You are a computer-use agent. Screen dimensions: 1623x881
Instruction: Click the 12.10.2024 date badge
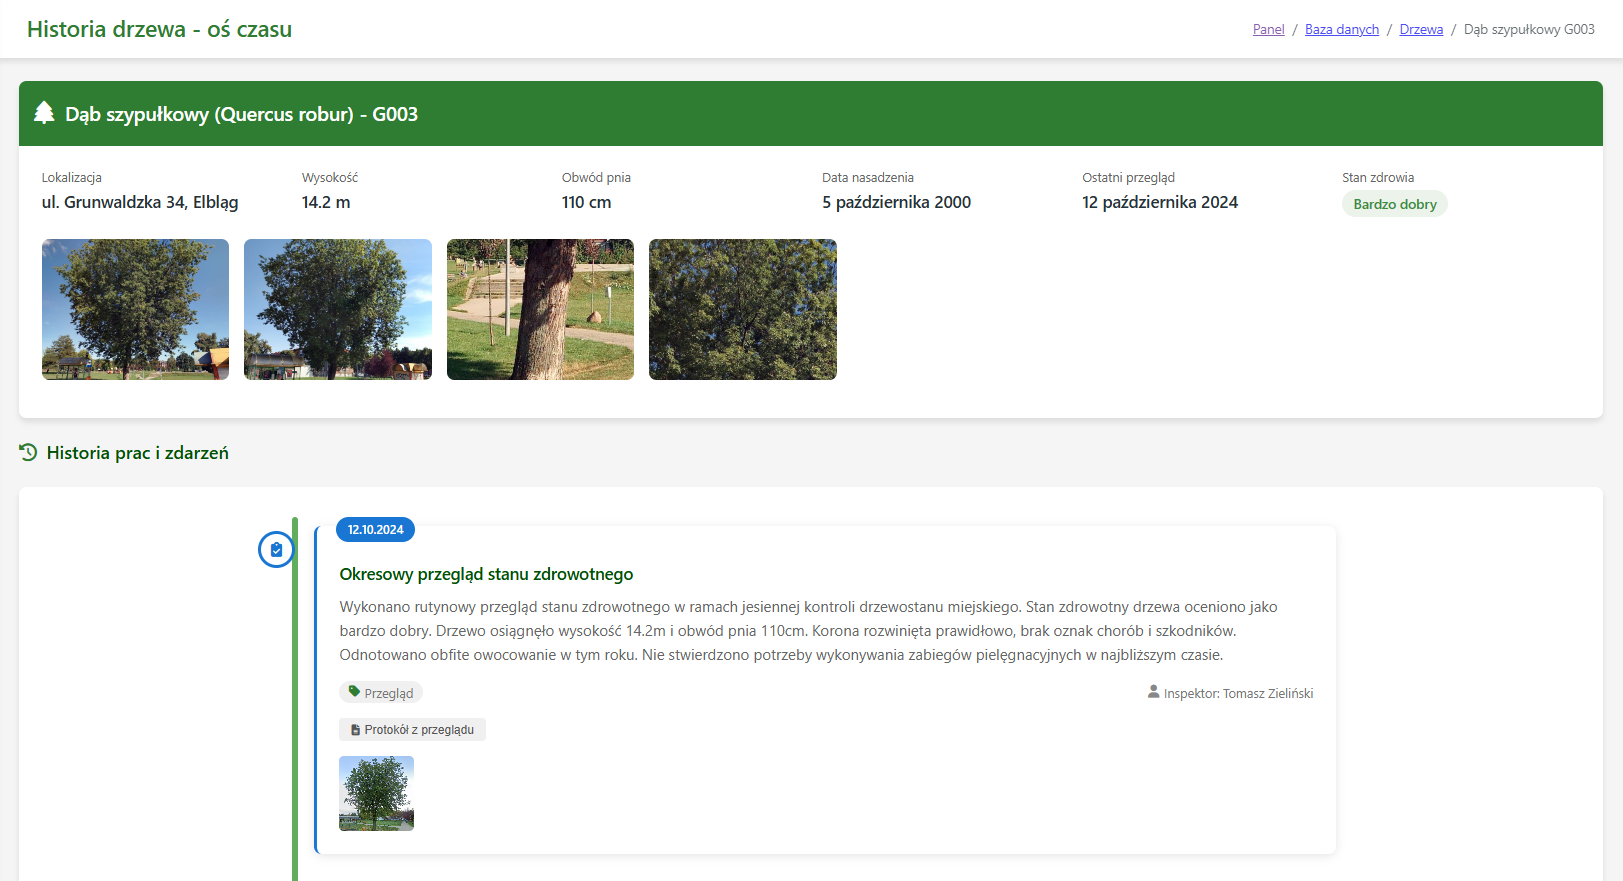click(x=375, y=530)
